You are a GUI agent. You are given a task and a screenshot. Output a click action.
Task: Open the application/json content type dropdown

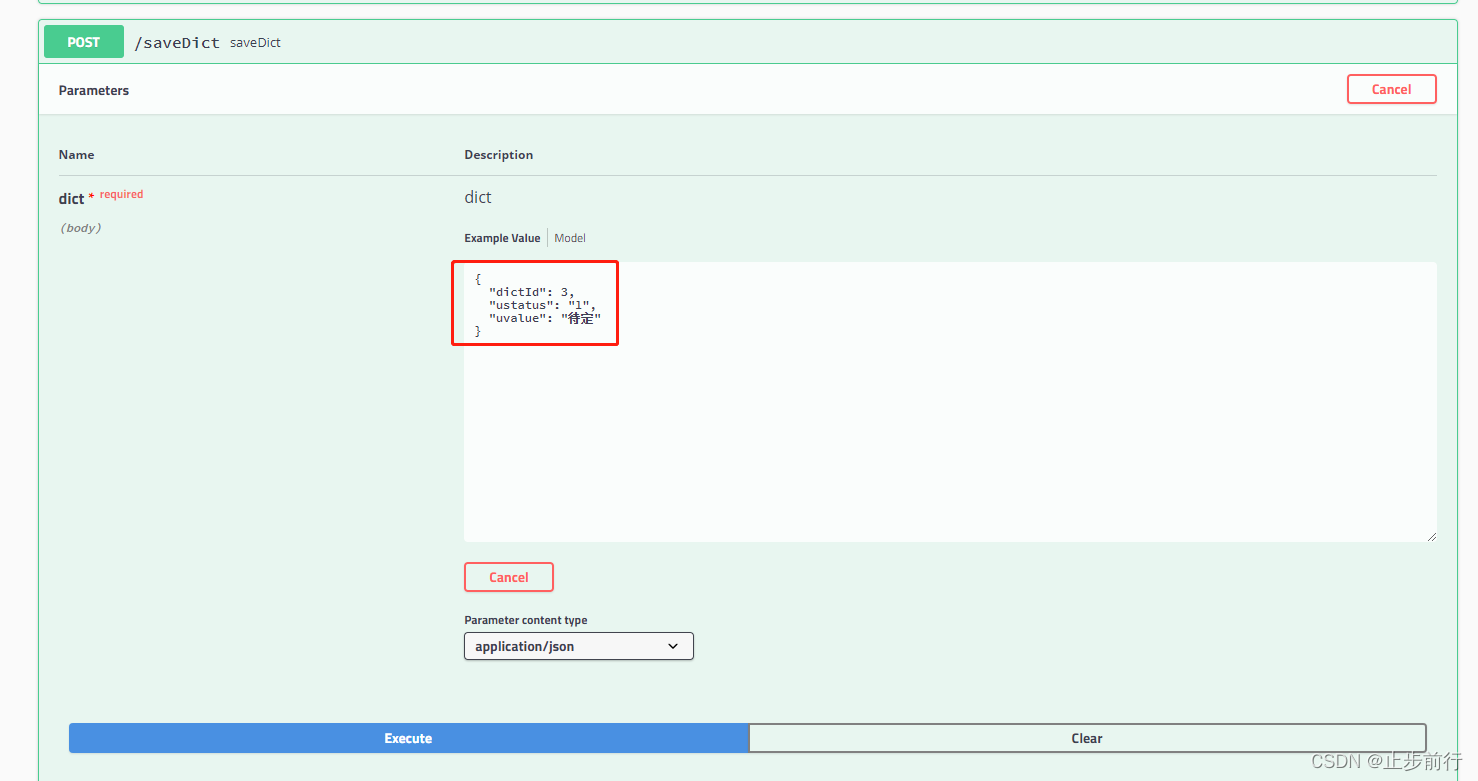coord(578,646)
